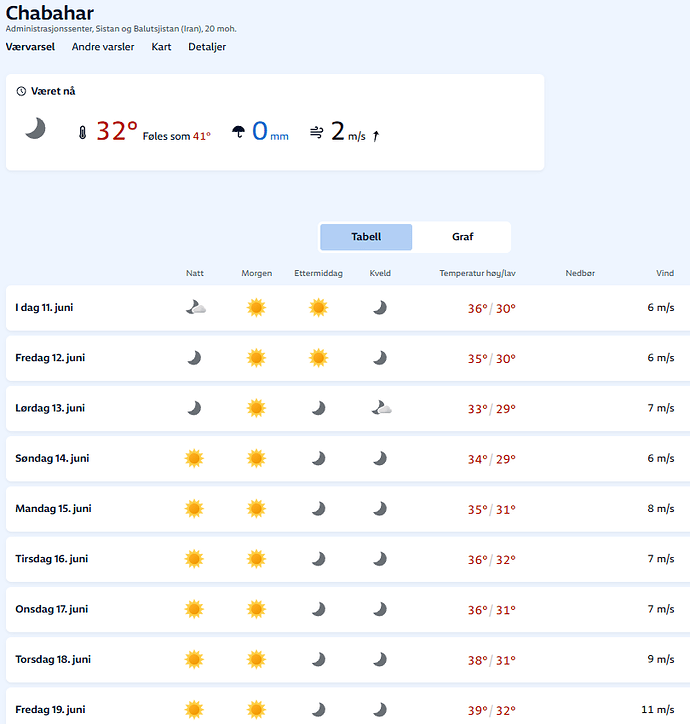Click the morning sun icon for Fredag 12. juni

tap(256, 358)
